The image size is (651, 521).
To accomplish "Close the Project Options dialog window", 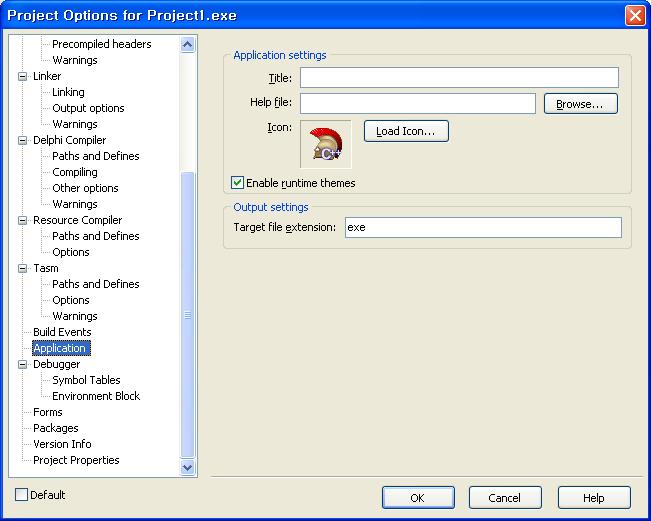I will click(634, 15).
